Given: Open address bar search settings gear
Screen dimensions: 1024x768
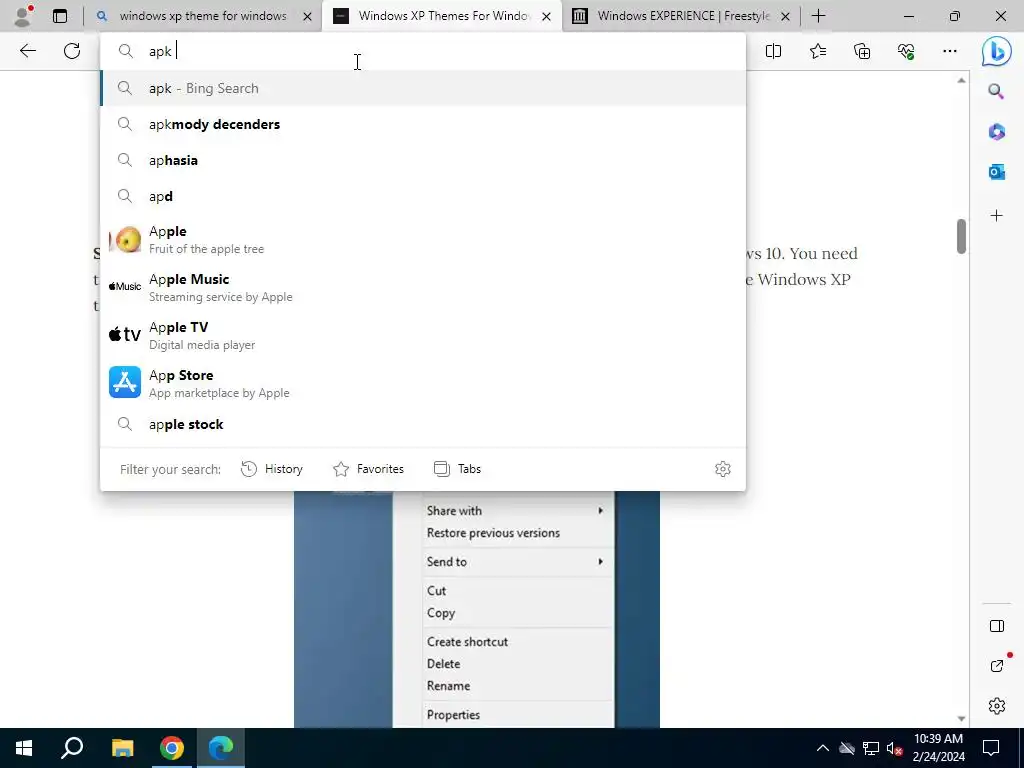Looking at the screenshot, I should pos(722,469).
